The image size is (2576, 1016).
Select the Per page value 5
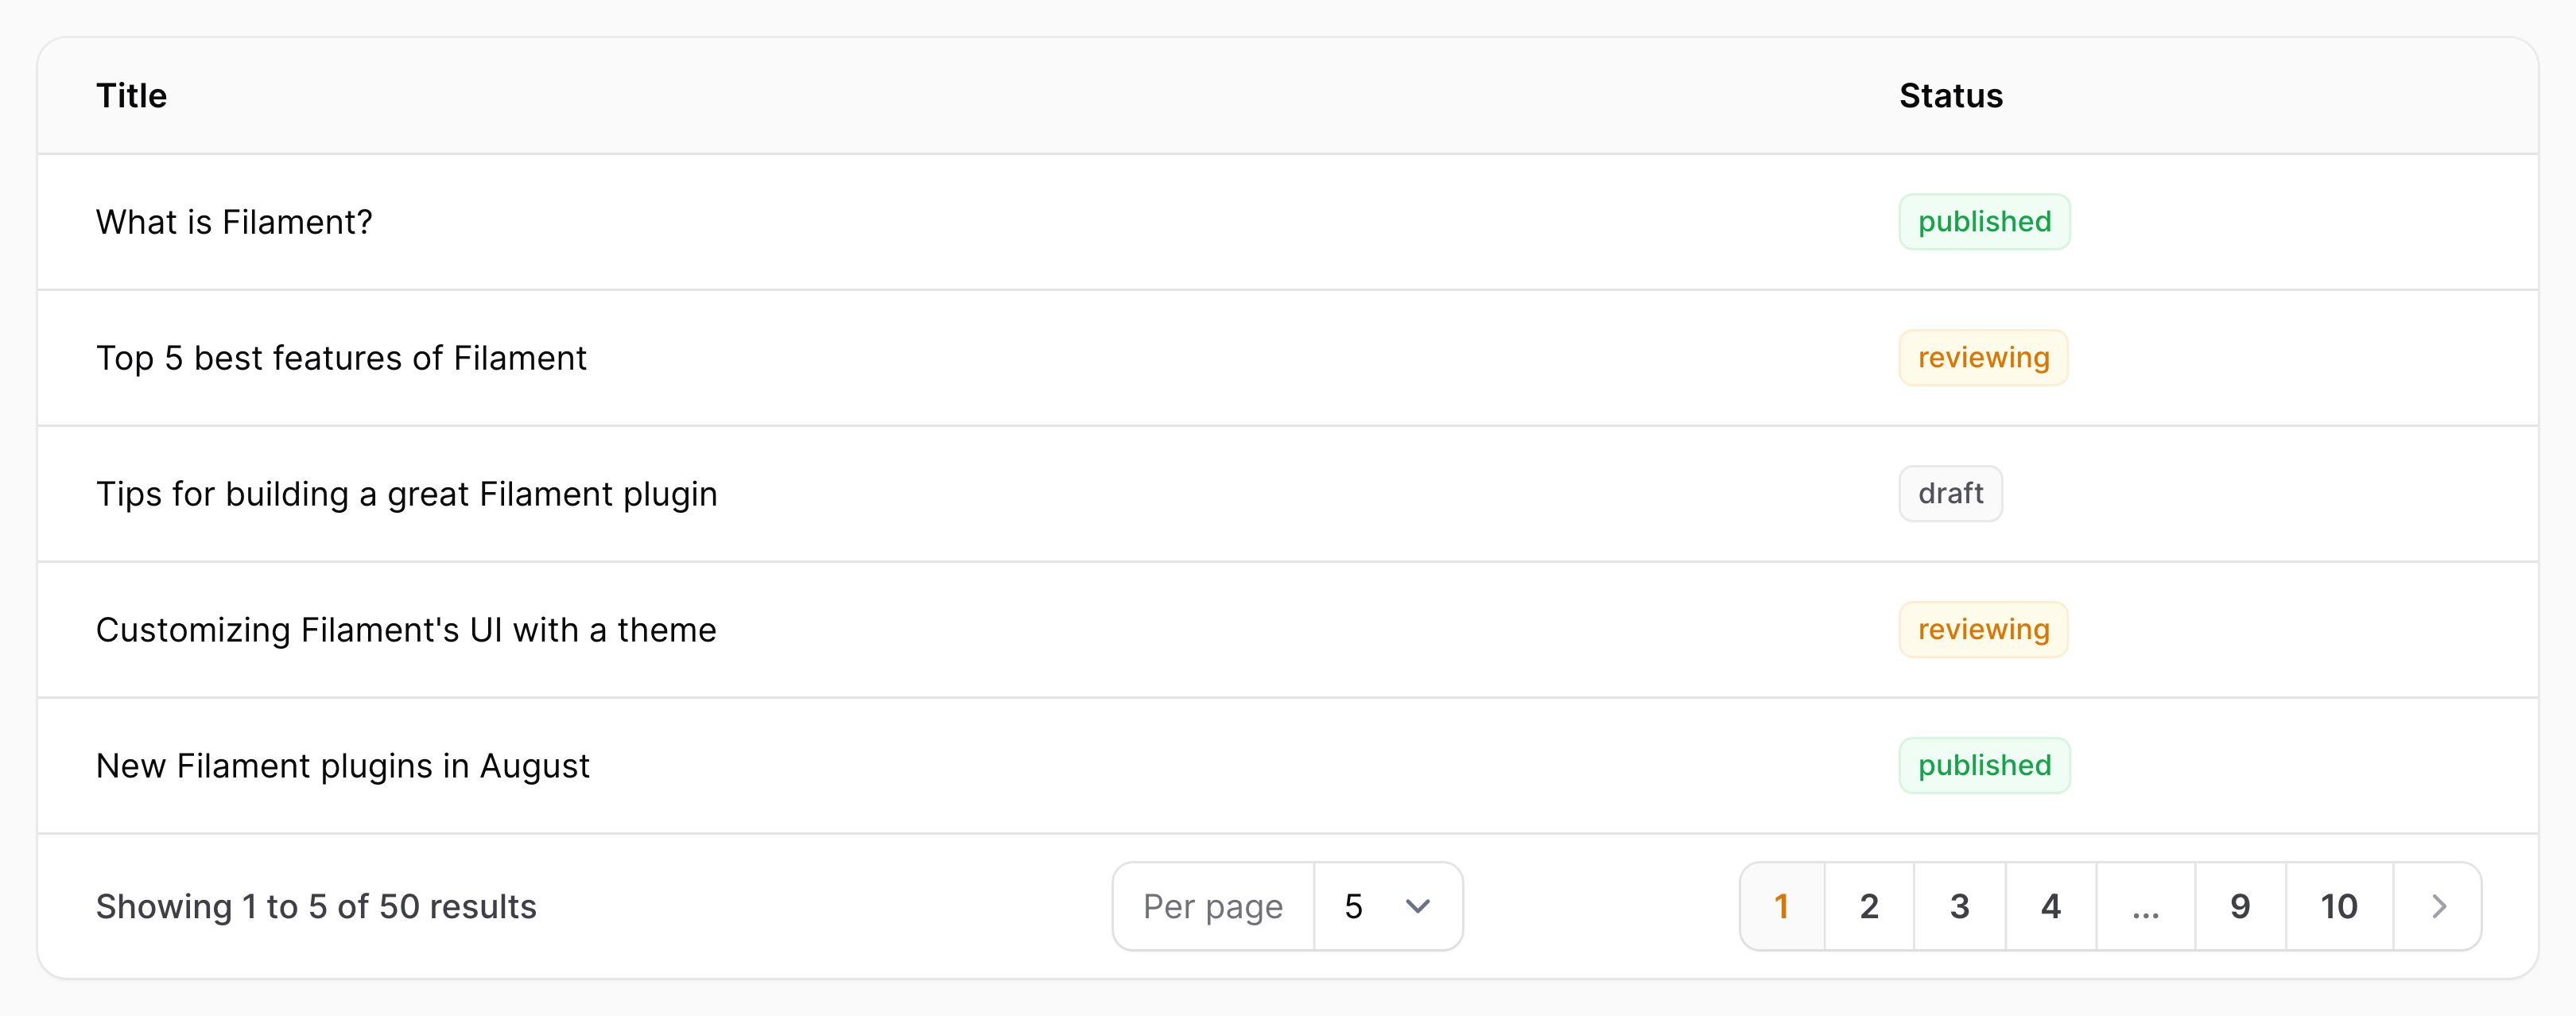(1388, 906)
